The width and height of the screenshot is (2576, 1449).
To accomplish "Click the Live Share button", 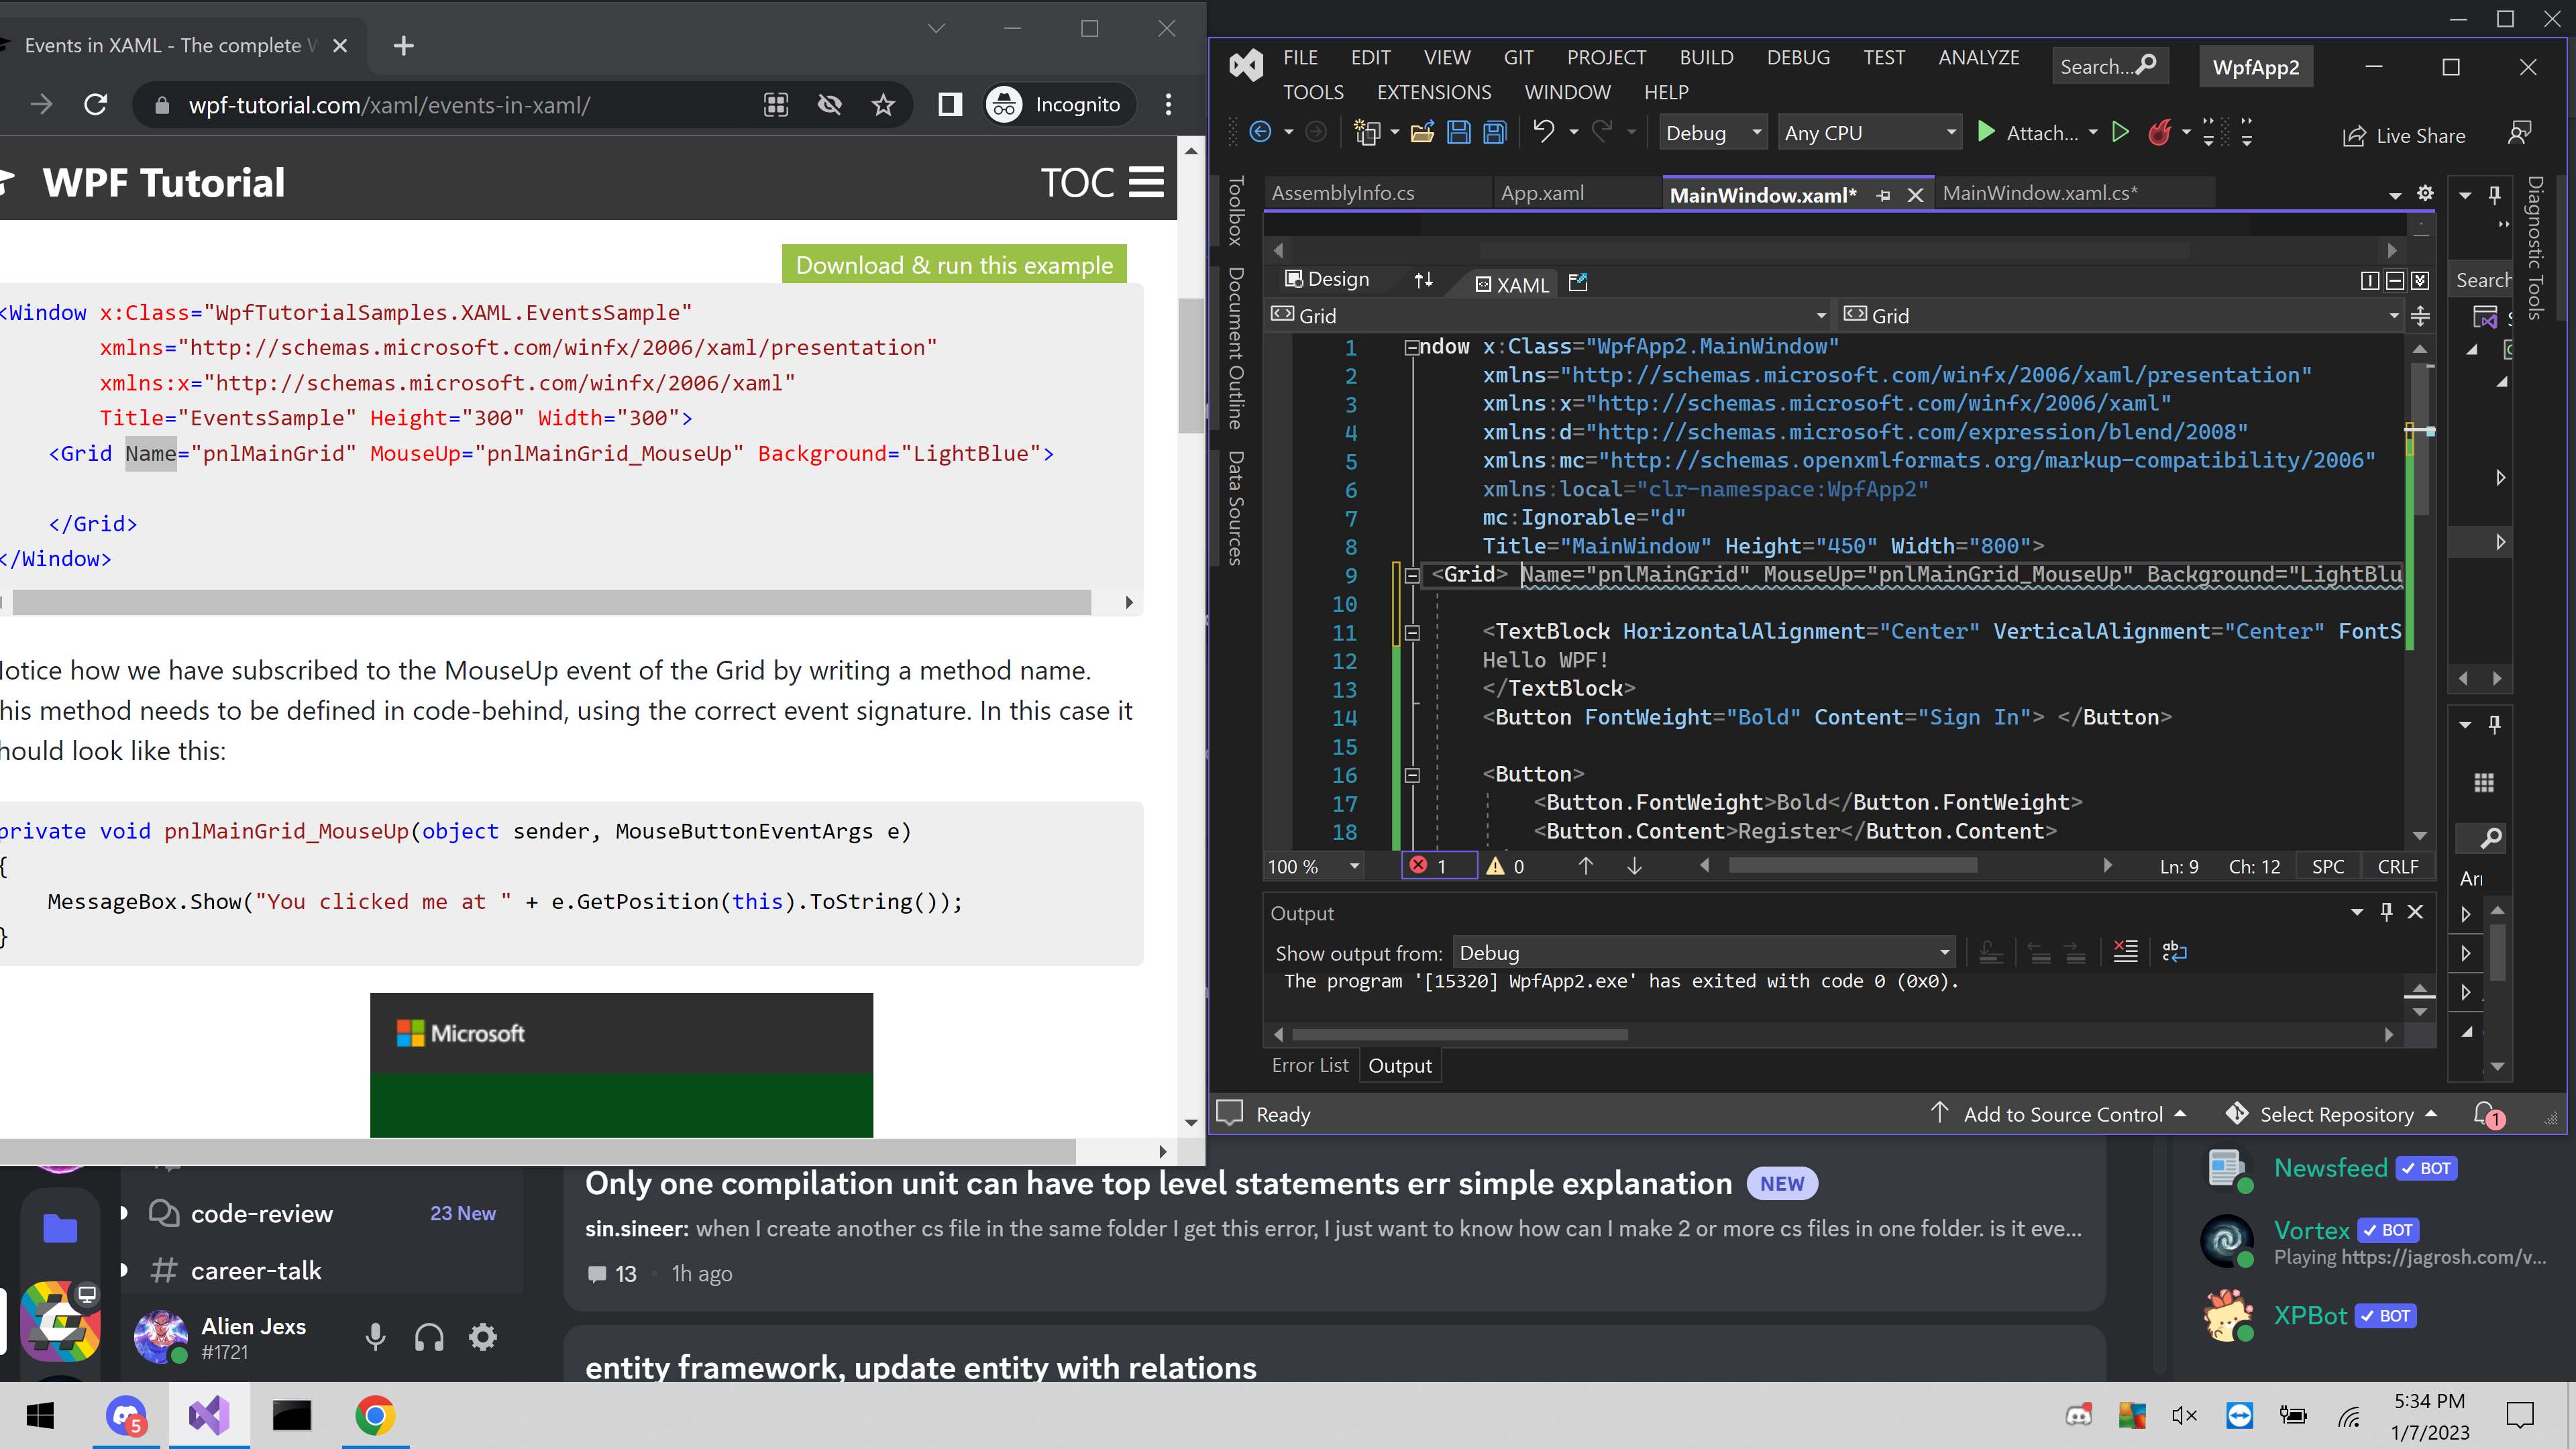I will point(2404,136).
